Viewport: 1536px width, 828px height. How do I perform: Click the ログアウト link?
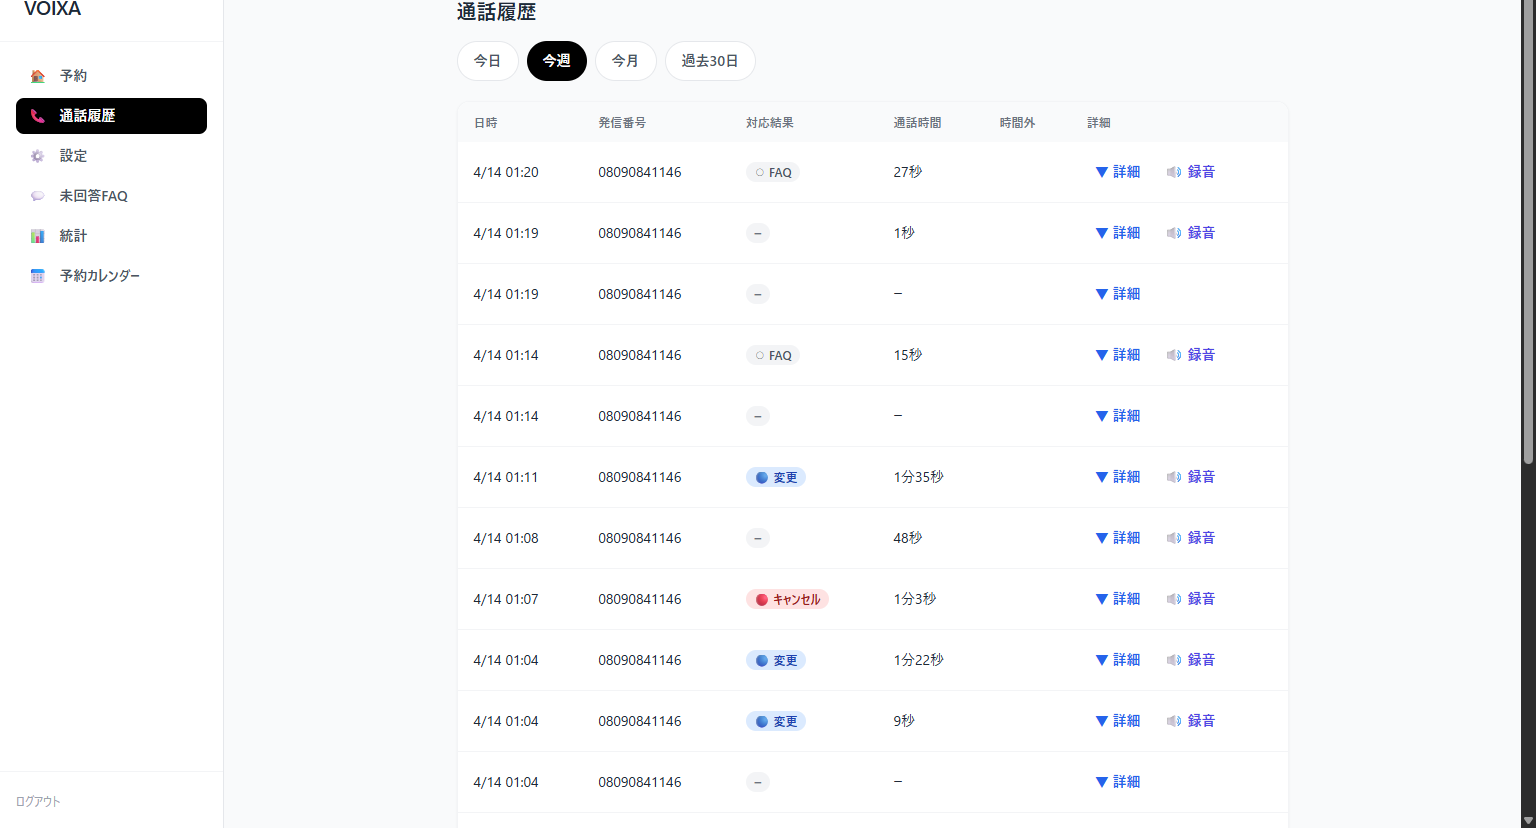(38, 801)
